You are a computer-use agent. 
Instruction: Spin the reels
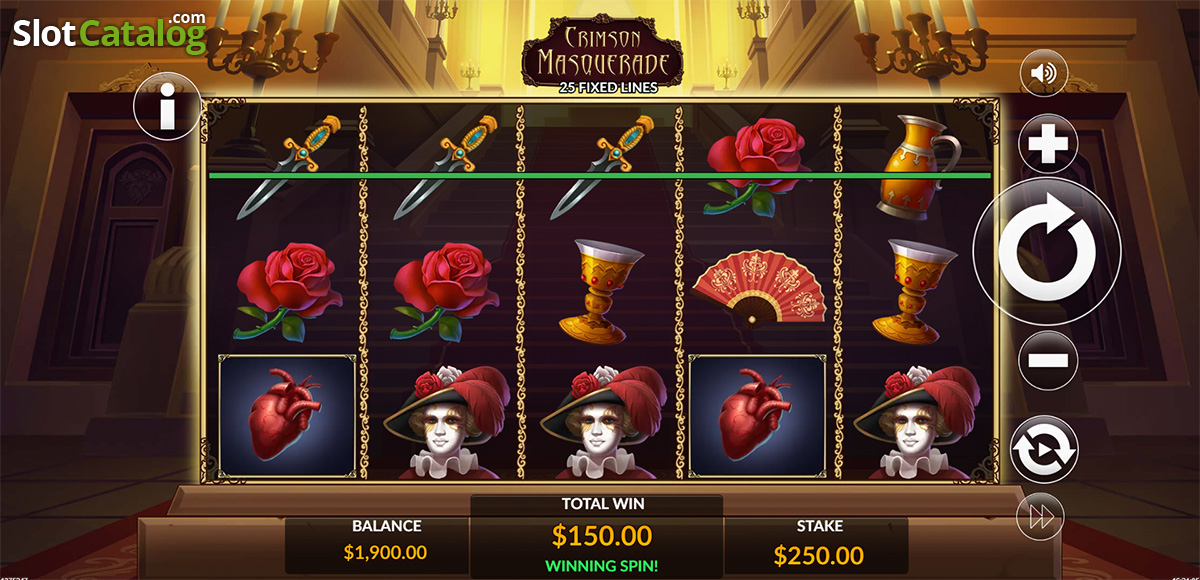[1047, 254]
